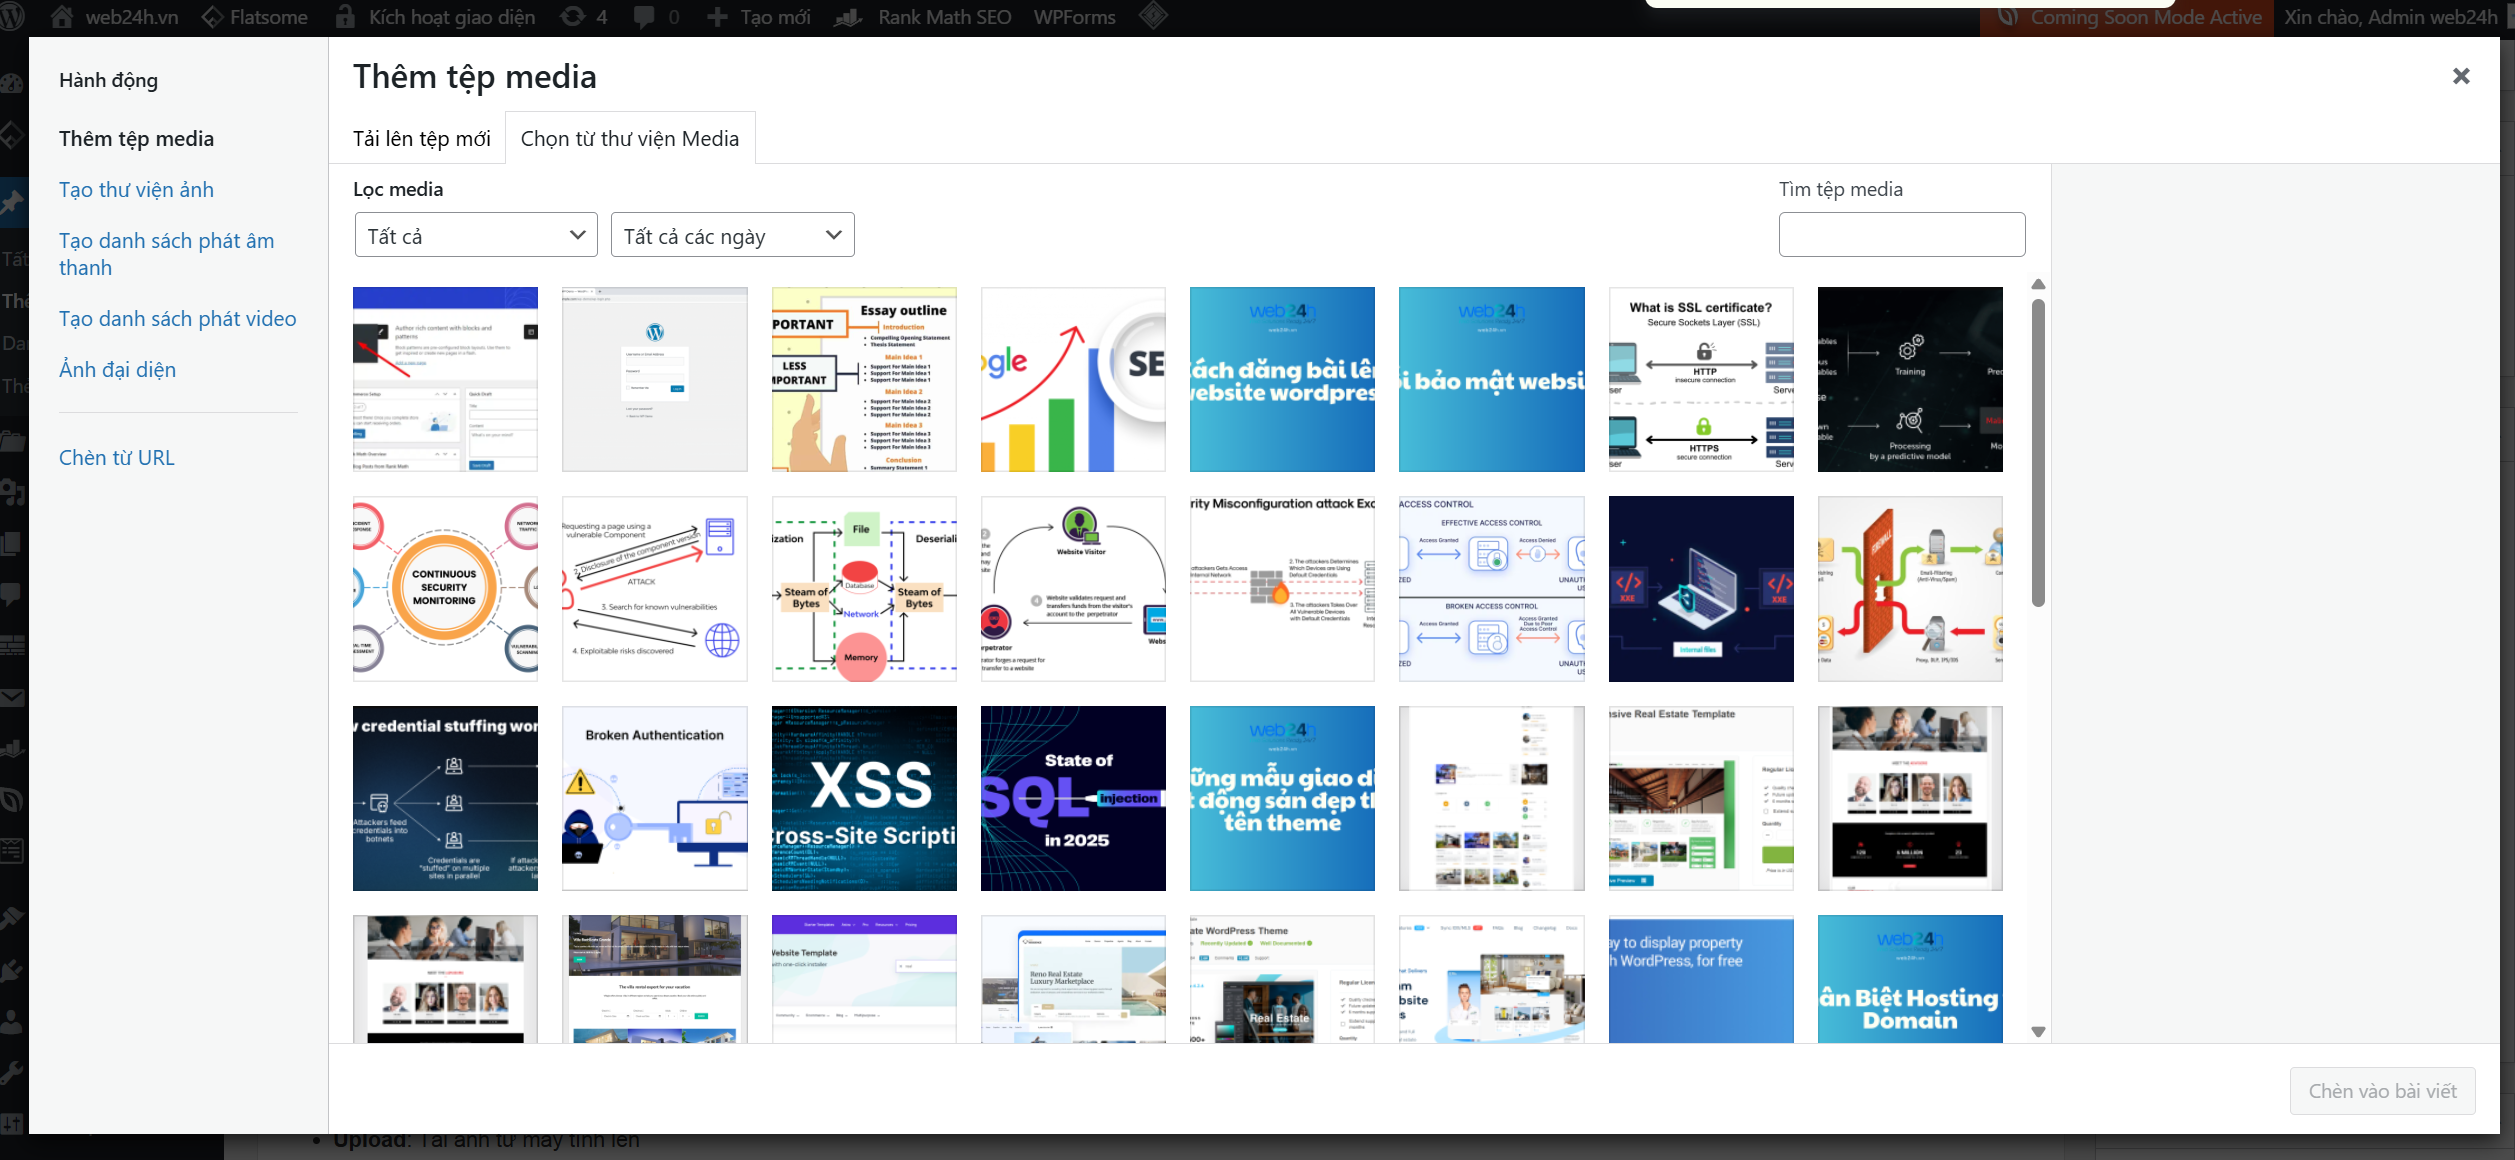Click the home icon next to web24h.vn
Image resolution: width=2515 pixels, height=1160 pixels.
[62, 17]
